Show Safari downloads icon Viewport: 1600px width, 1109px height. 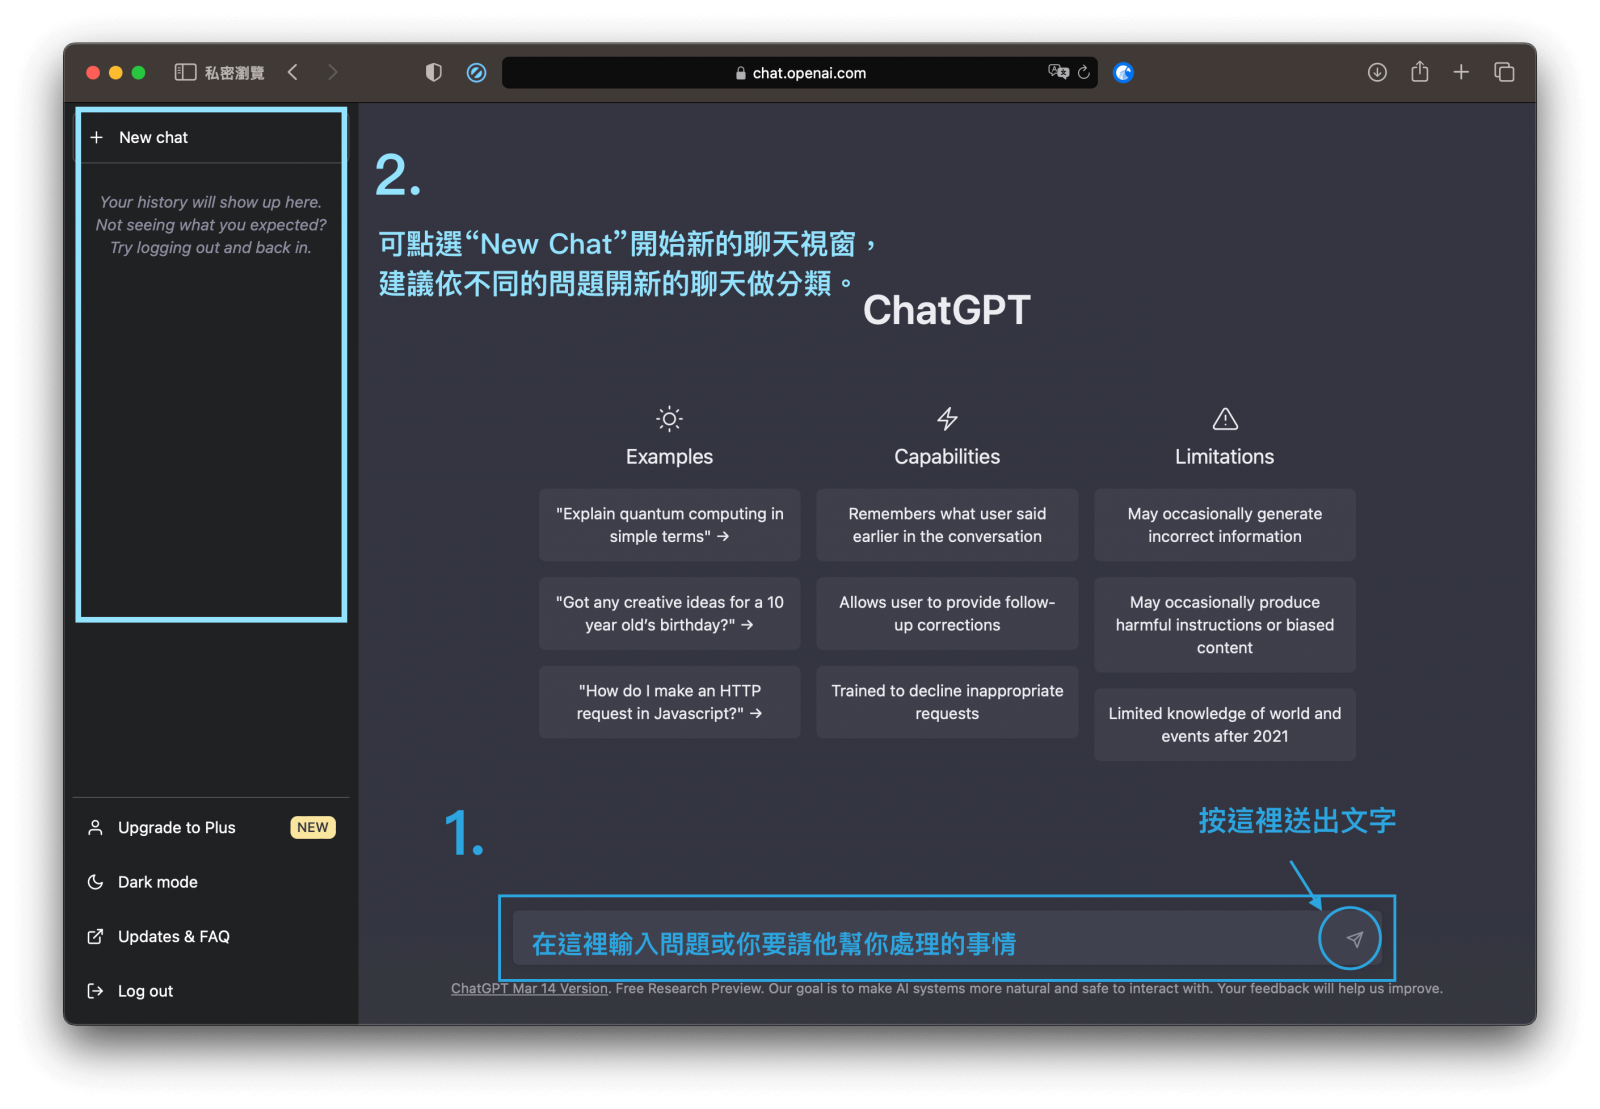click(x=1377, y=72)
